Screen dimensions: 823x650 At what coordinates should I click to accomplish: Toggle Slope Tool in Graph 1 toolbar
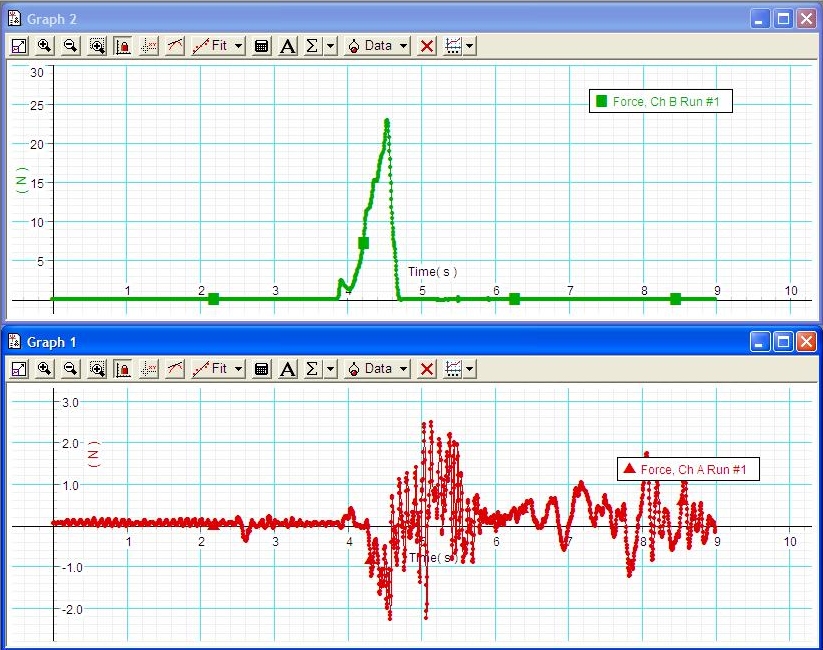pos(175,369)
